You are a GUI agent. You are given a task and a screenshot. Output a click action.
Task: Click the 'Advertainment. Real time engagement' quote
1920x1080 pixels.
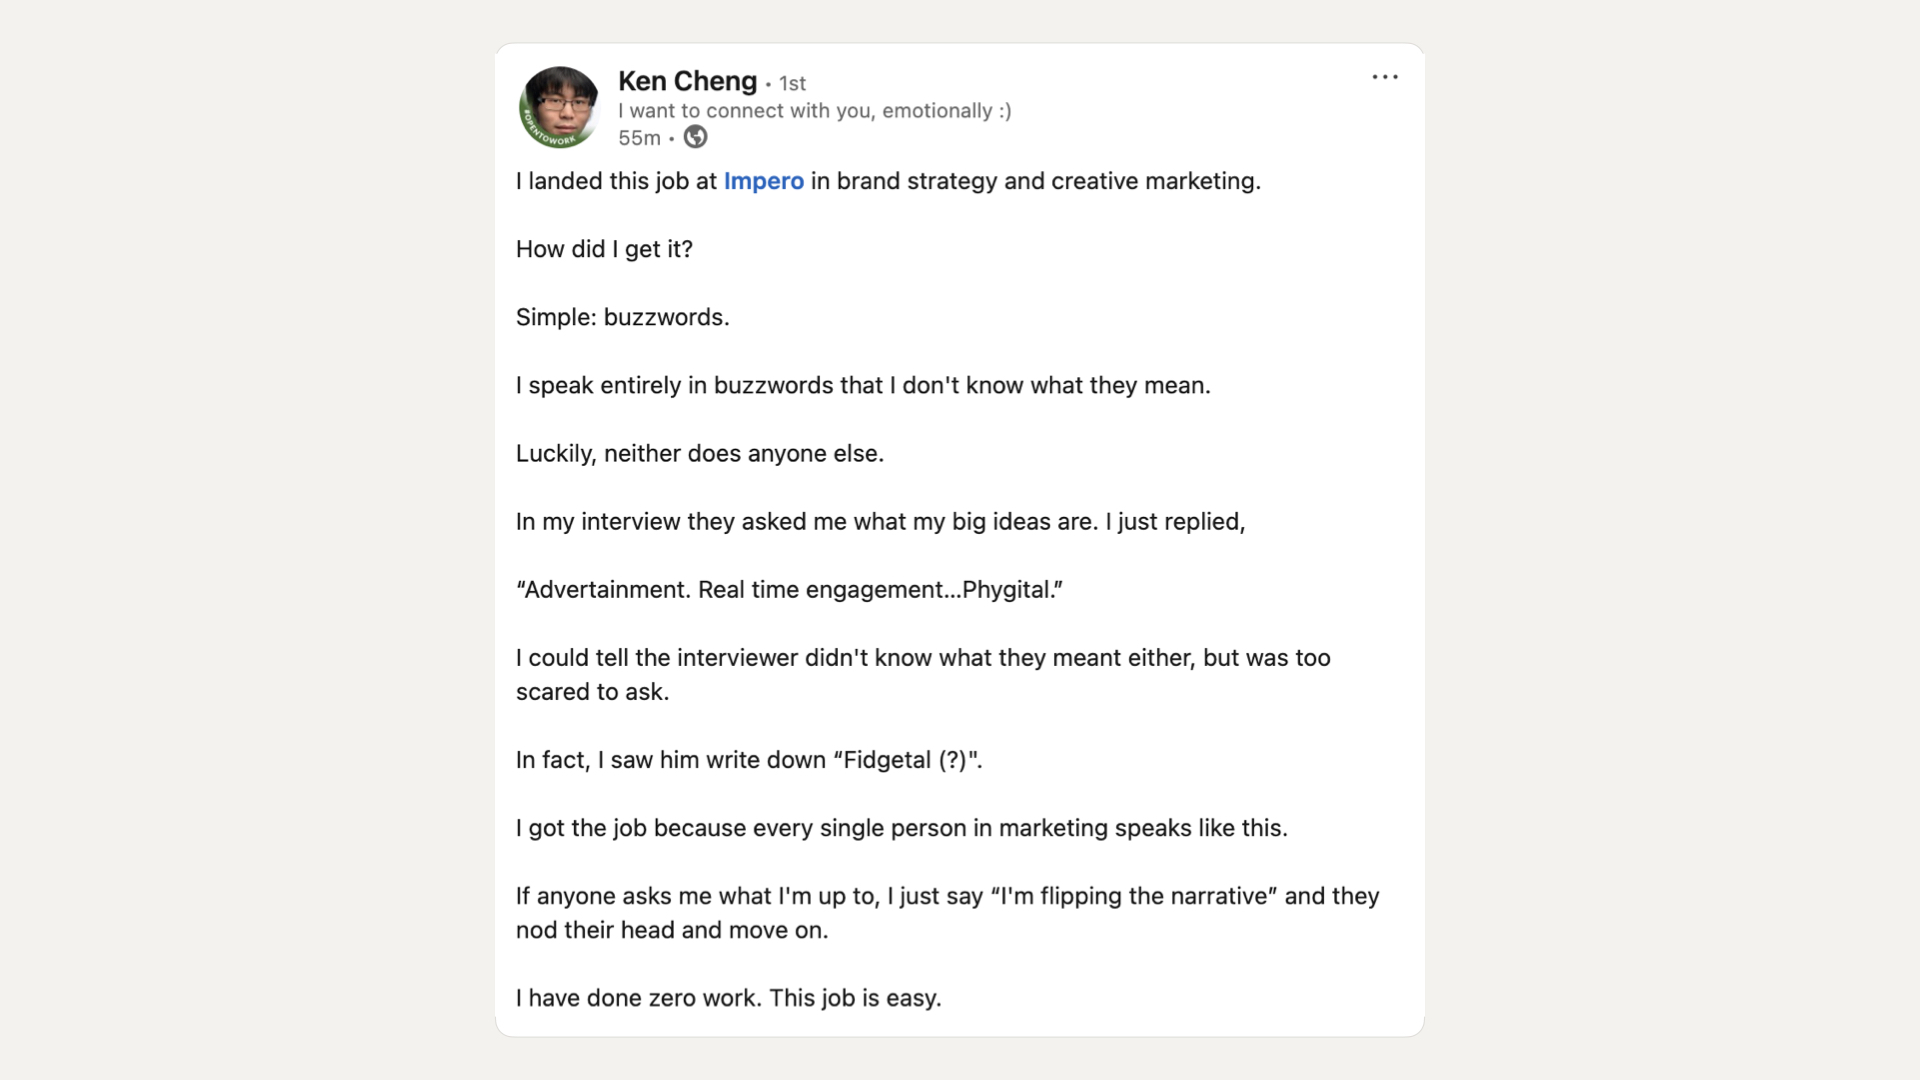click(789, 589)
